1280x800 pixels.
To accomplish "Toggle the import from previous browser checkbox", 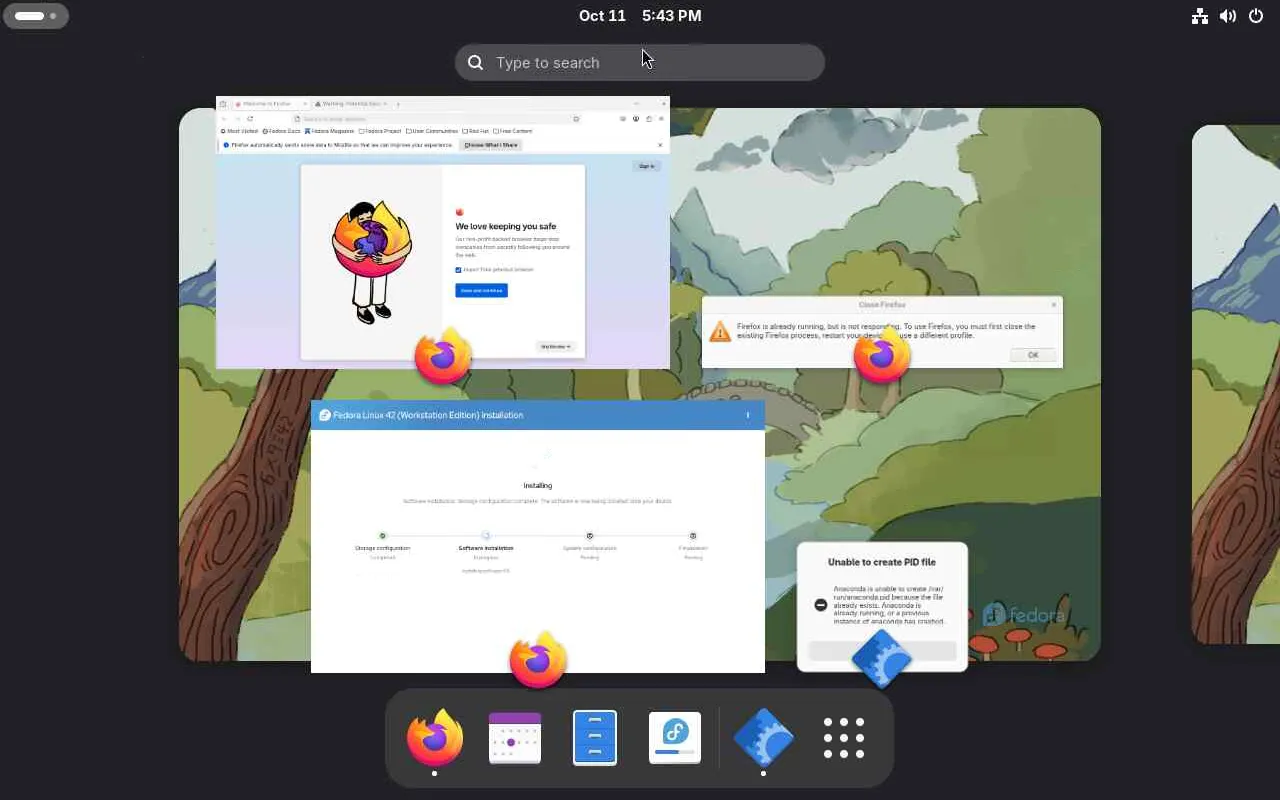I will [x=458, y=270].
